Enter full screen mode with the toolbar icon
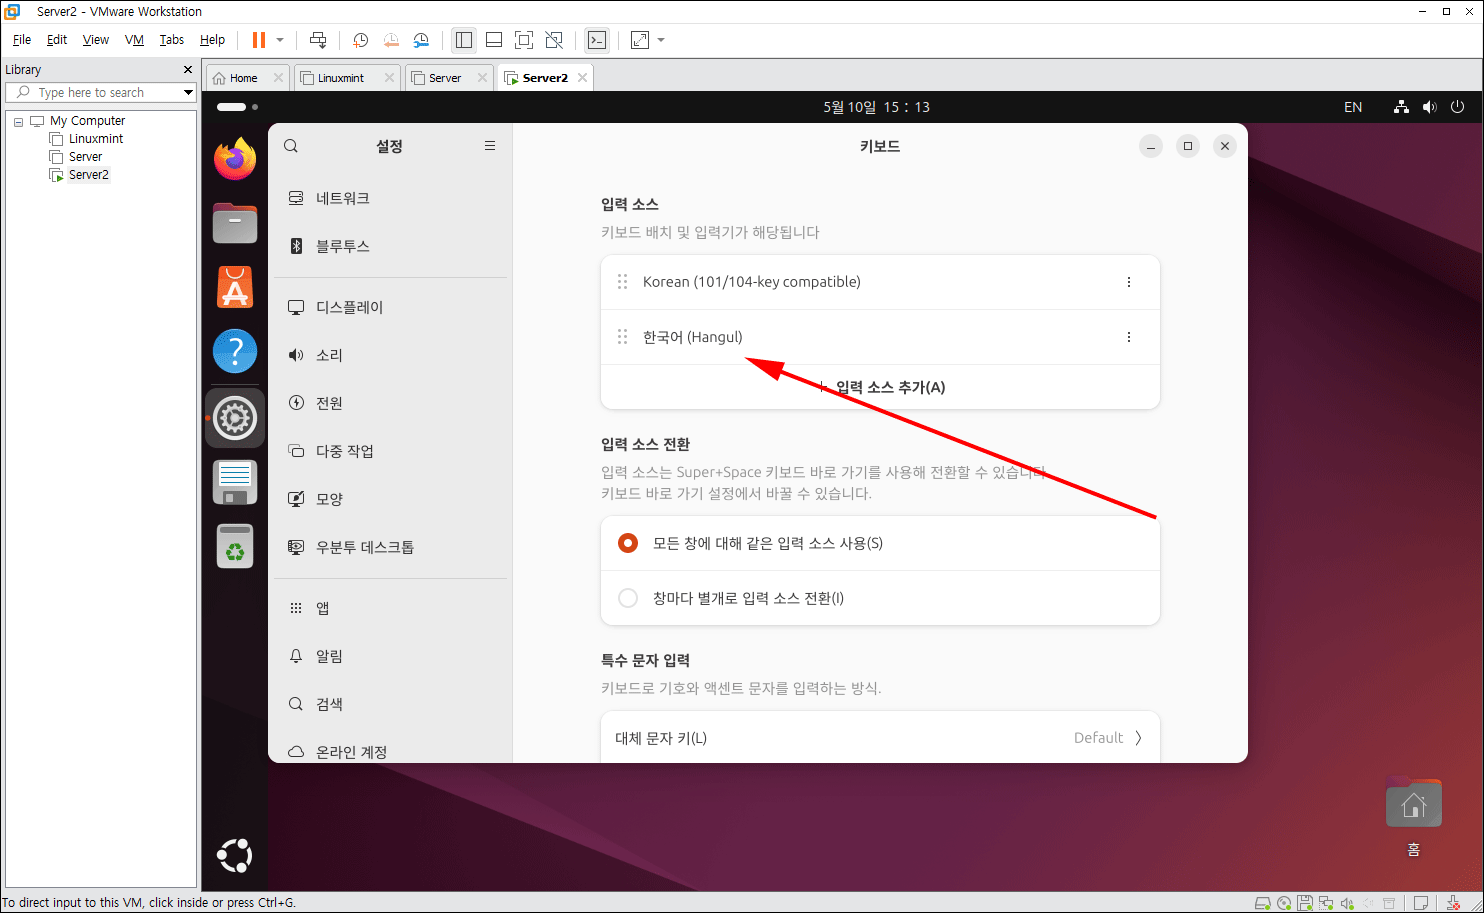This screenshot has width=1484, height=913. (524, 40)
